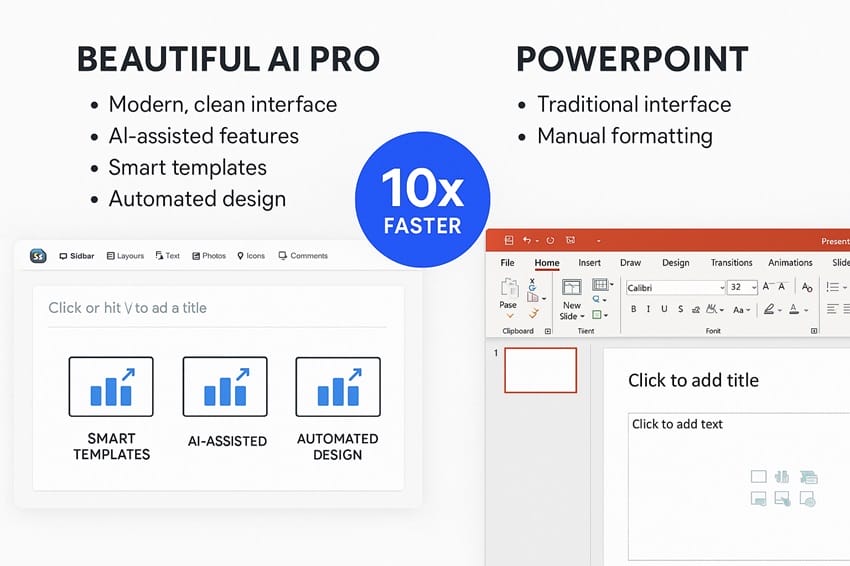Viewport: 850px width, 566px height.
Task: Open the Clipboard group dialog launcher
Action: [x=548, y=331]
